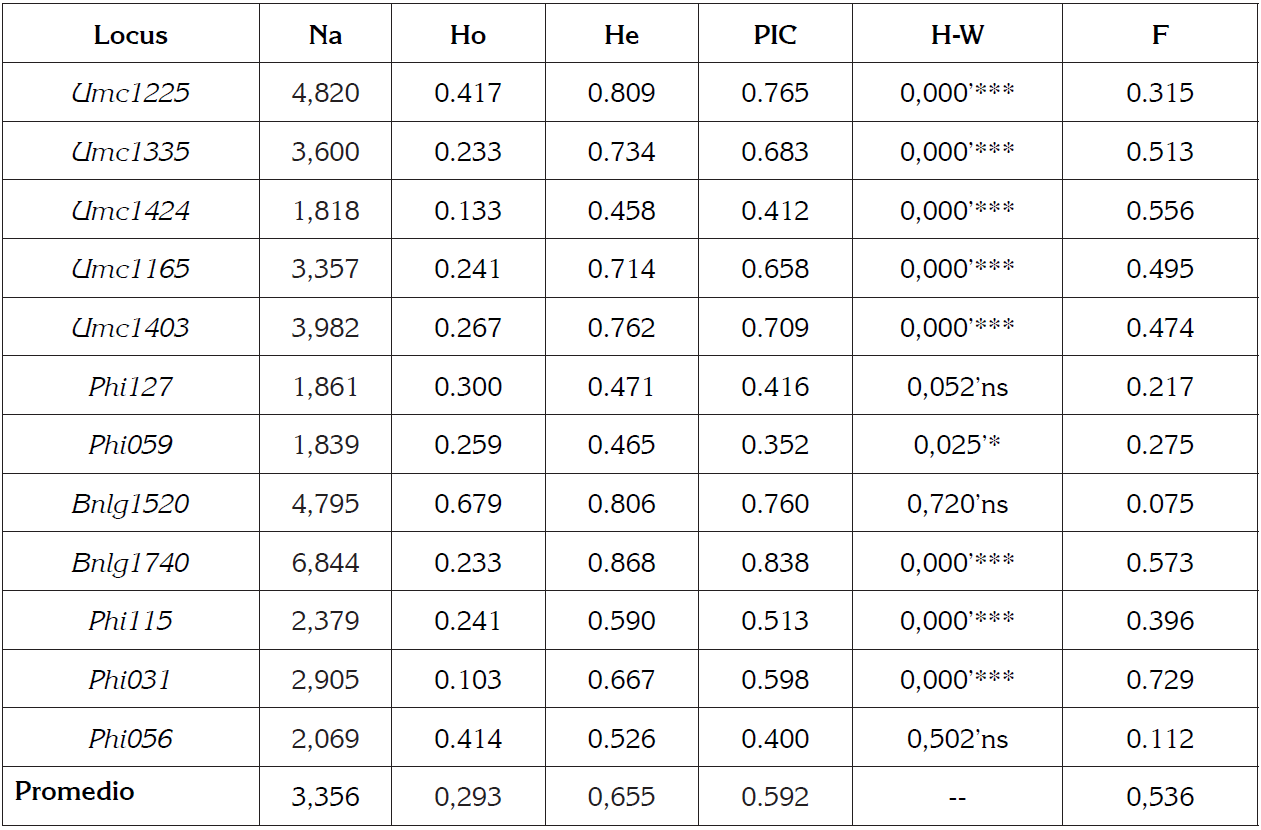Select the H-W value 0,025'*

click(x=957, y=445)
